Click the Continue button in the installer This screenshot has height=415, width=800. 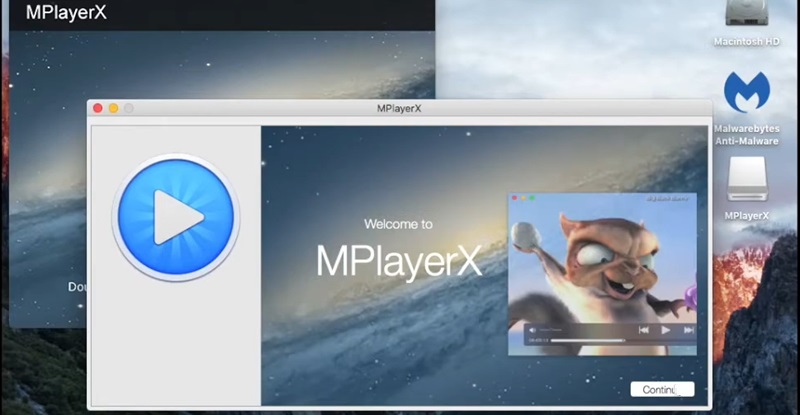point(662,389)
